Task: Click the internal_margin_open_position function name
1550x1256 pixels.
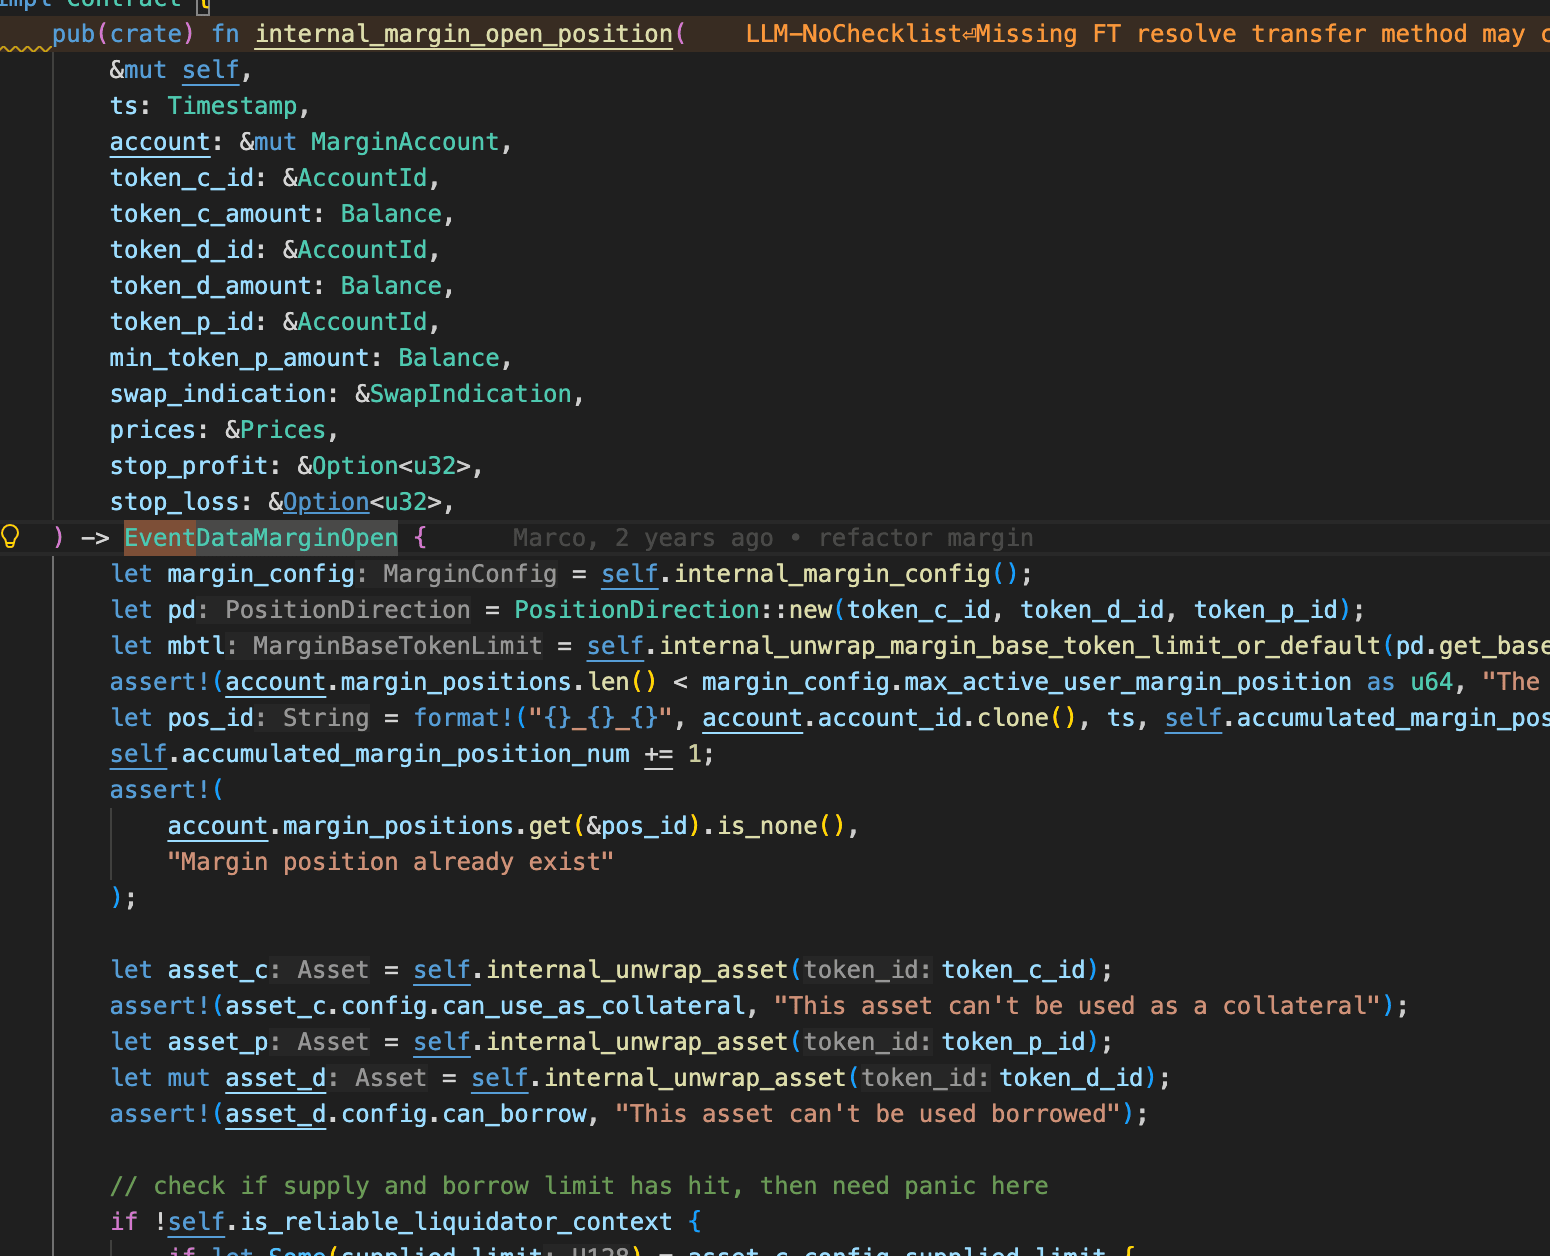Action: click(x=463, y=34)
